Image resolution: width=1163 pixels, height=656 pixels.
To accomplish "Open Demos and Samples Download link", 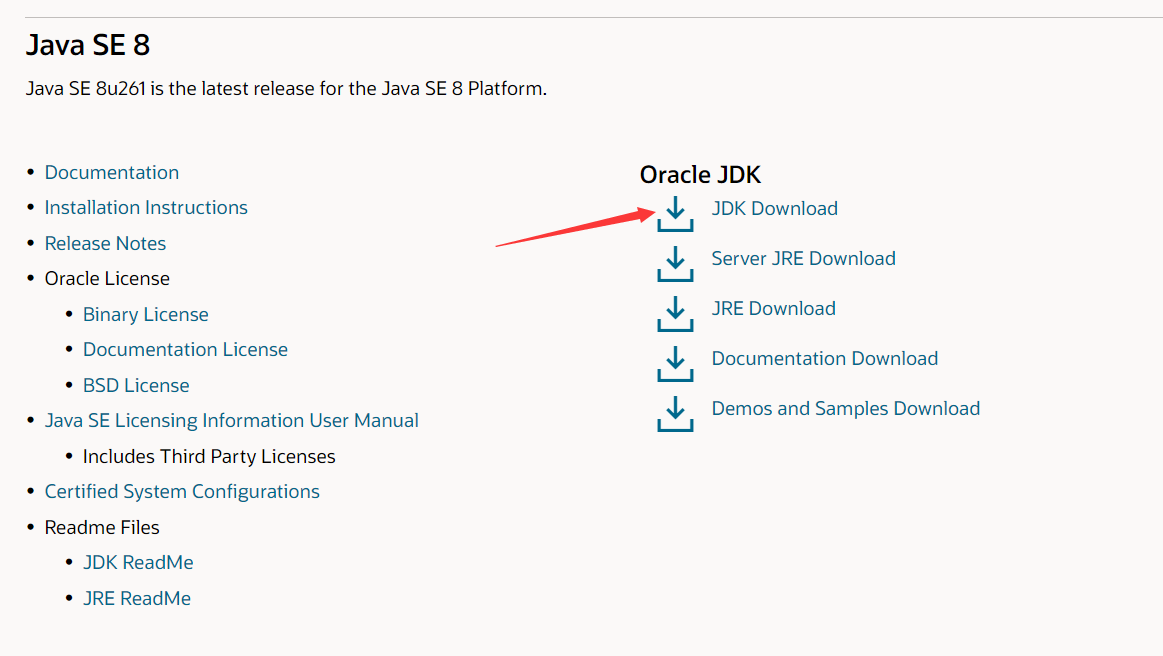I will (846, 408).
